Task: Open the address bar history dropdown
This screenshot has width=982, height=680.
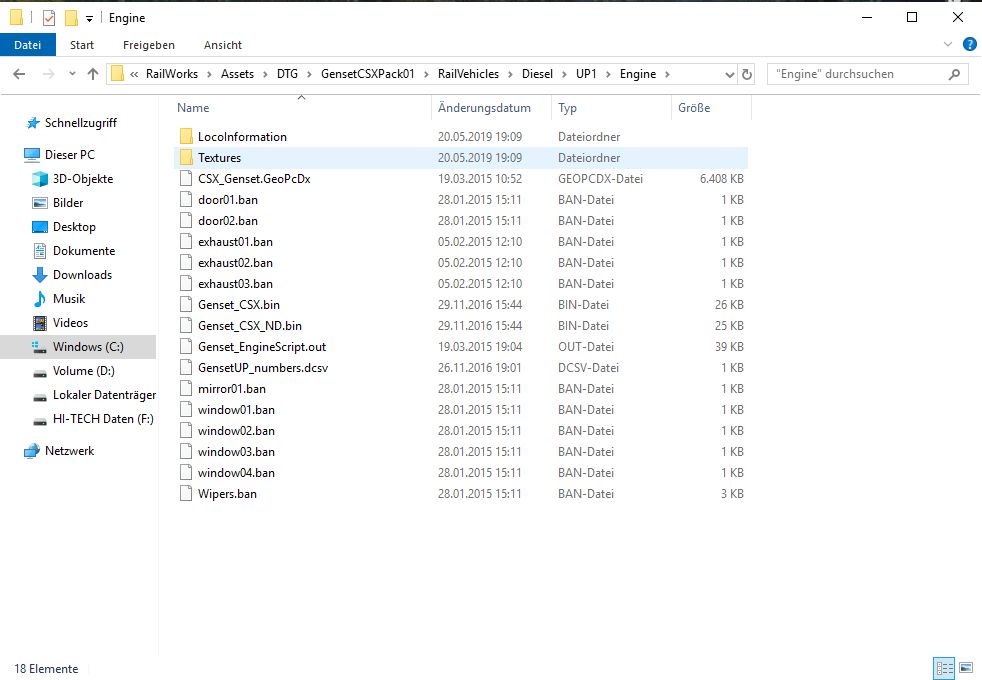Action: [x=729, y=74]
